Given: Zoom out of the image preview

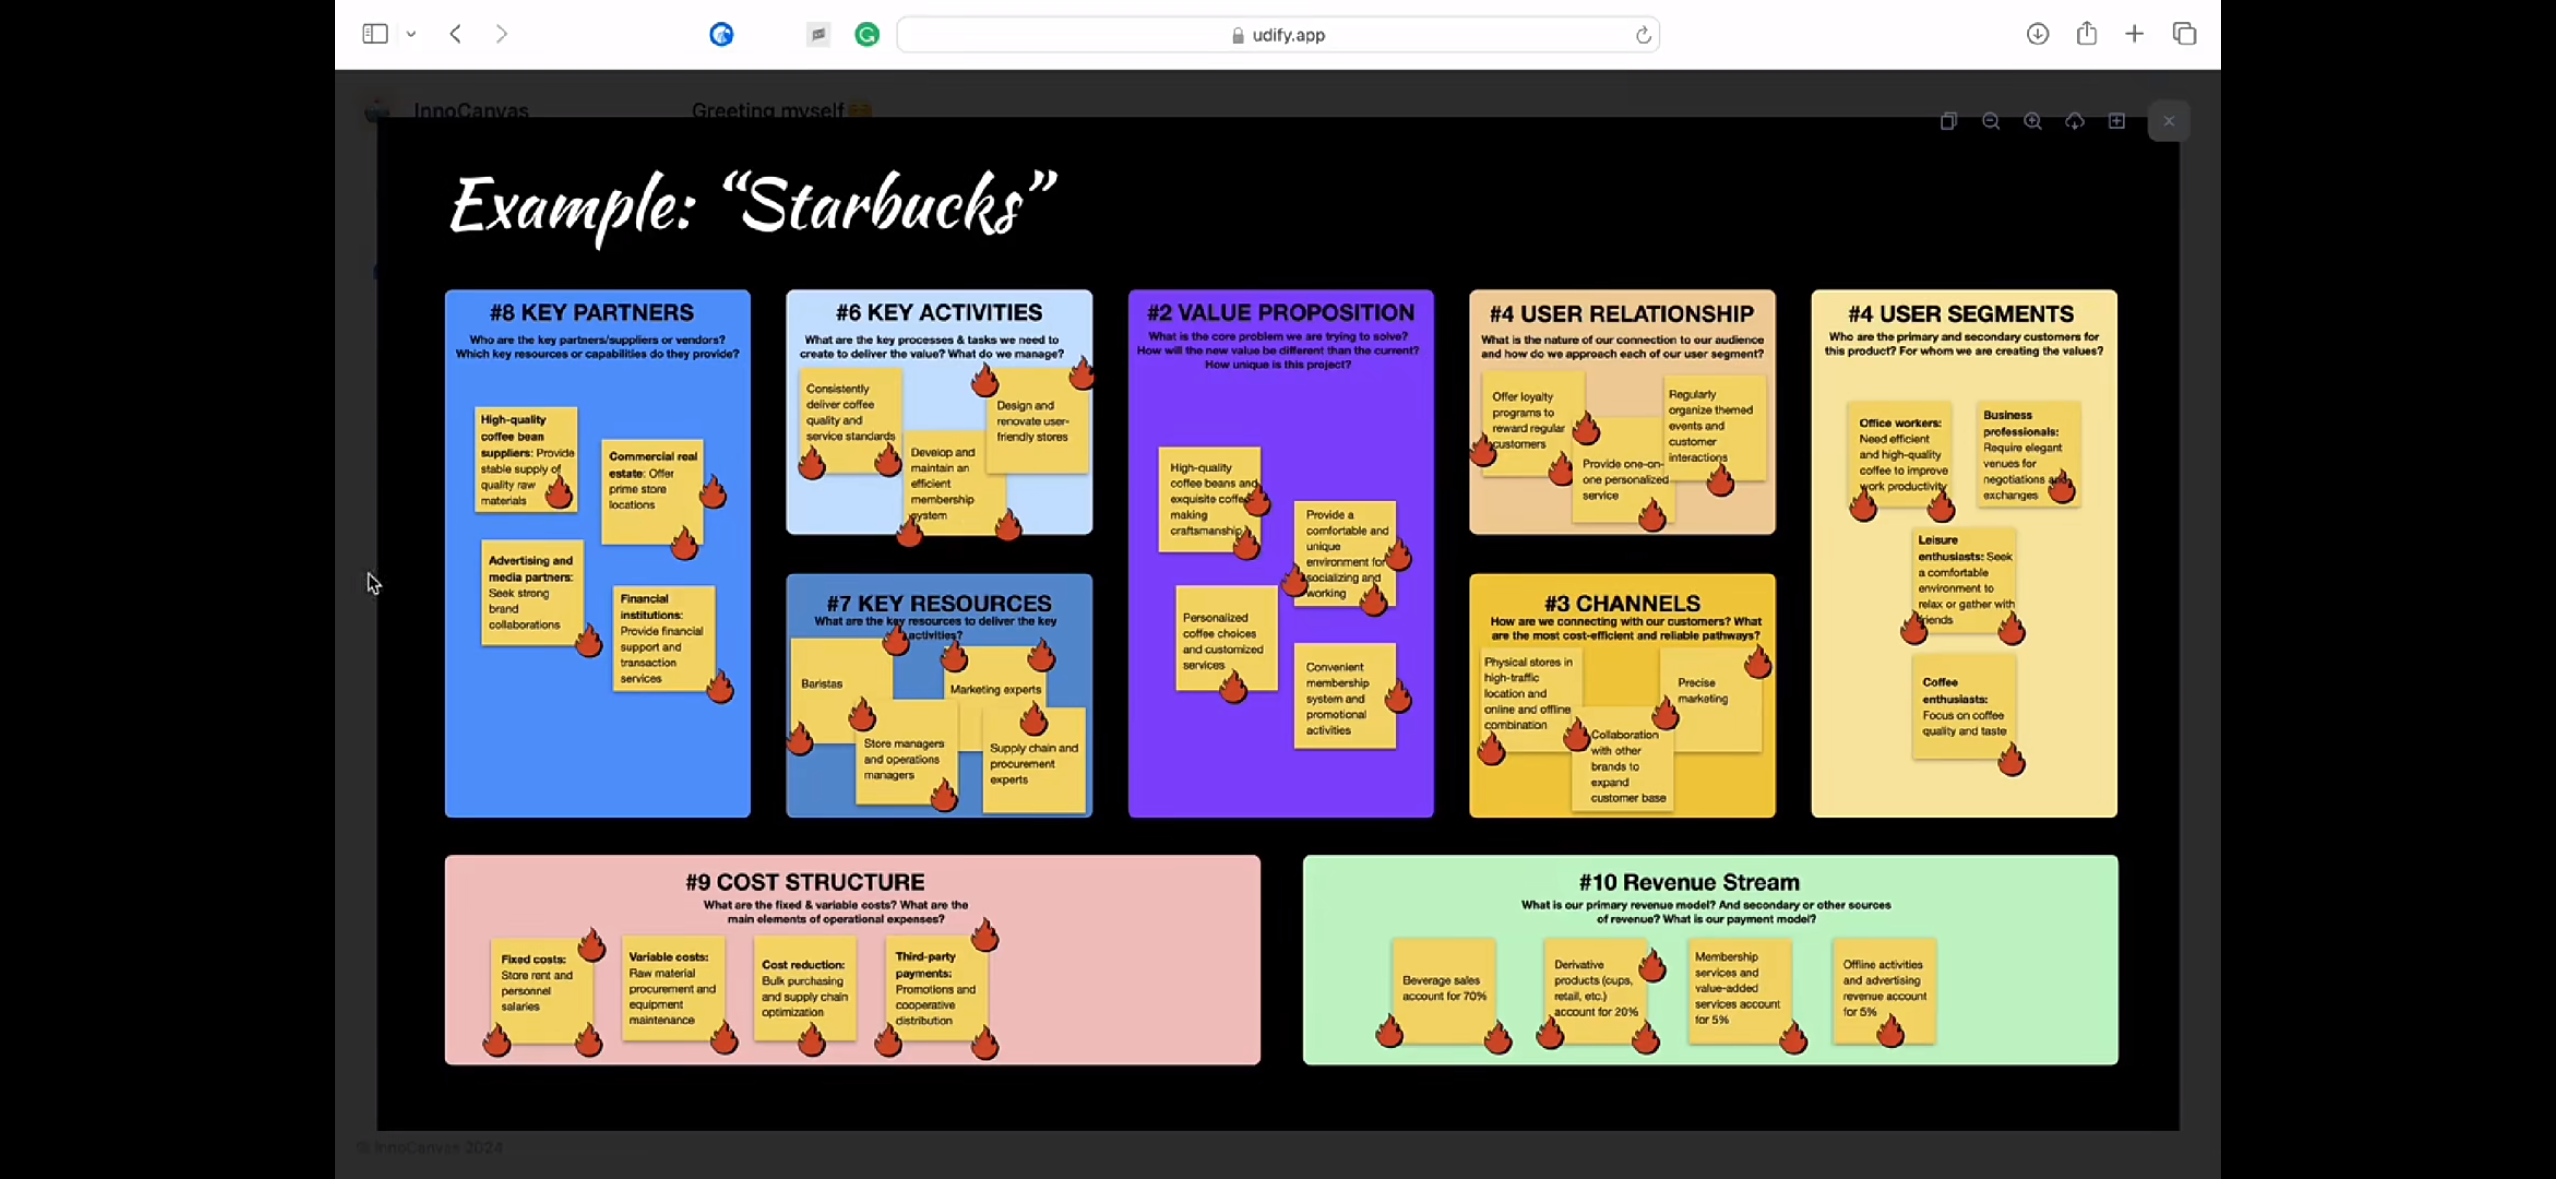Looking at the screenshot, I should [x=1990, y=121].
